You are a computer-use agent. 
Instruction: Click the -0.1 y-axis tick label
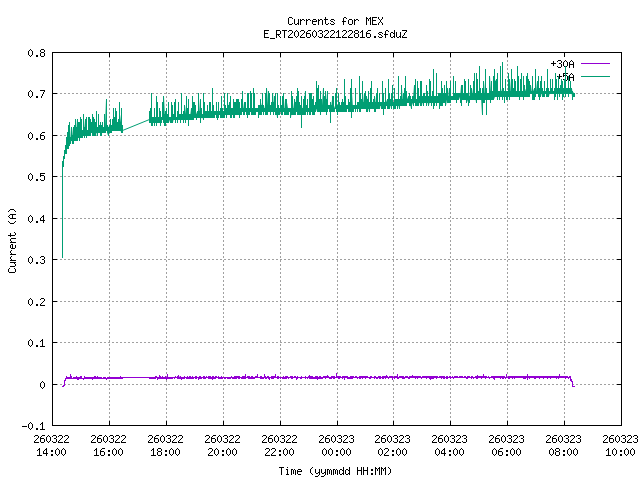click(x=33, y=426)
